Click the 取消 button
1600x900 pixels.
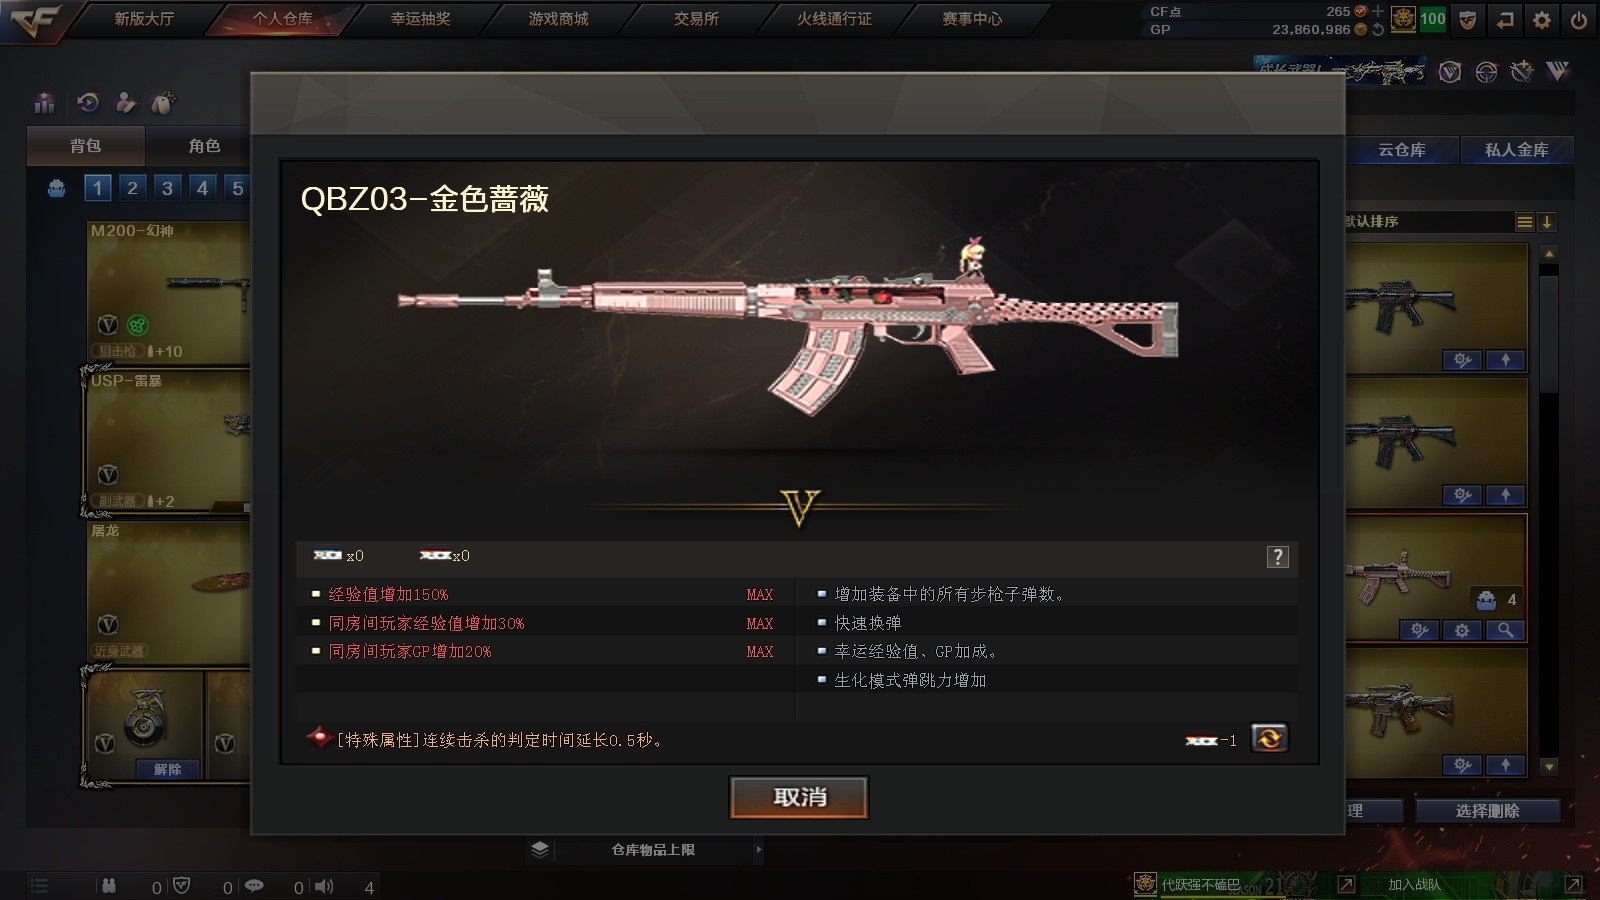tap(799, 797)
